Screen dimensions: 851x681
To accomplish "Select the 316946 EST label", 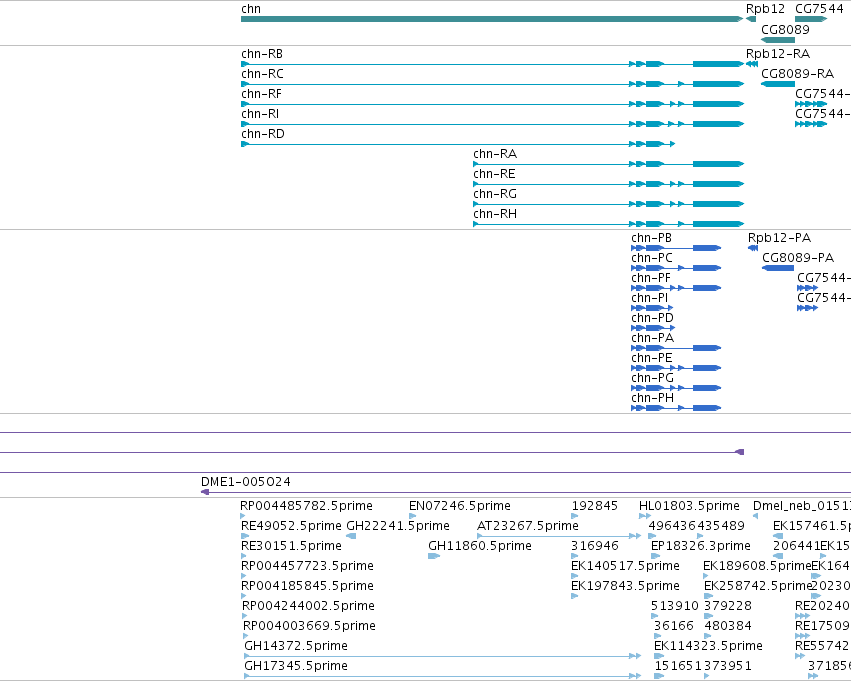I will 594,546.
